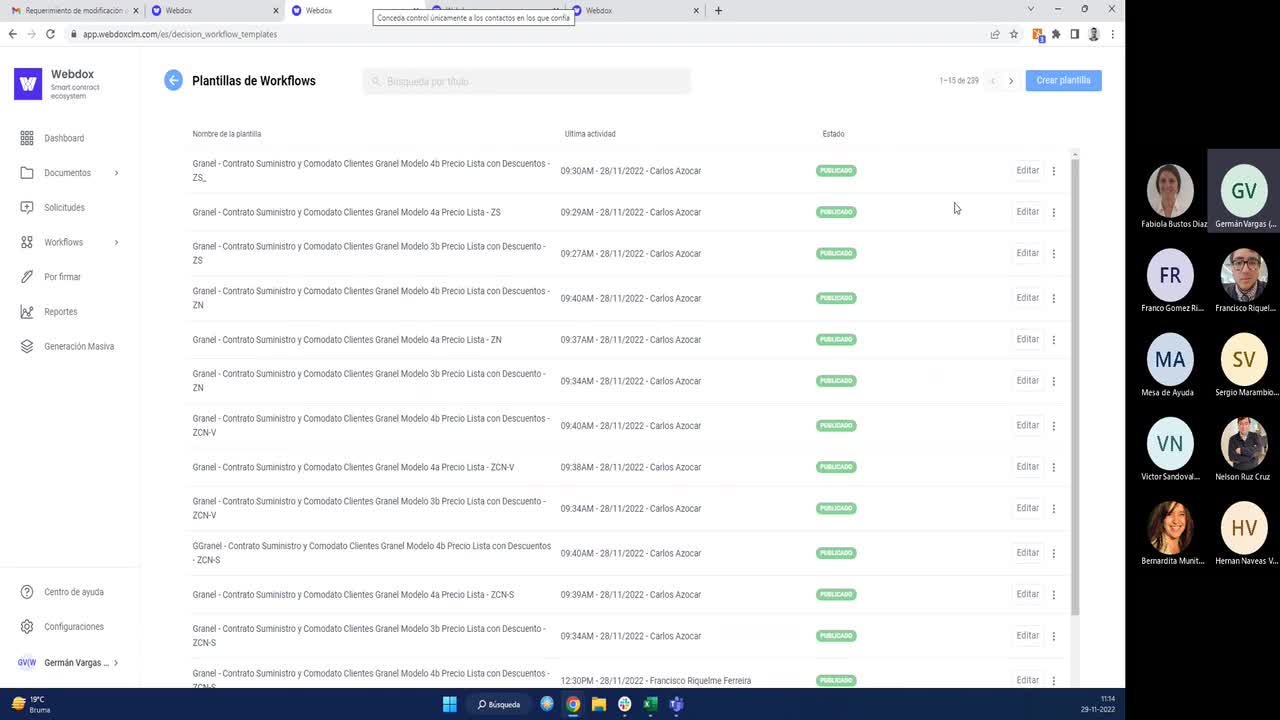Open three-dot menu for first template row

pos(1053,171)
